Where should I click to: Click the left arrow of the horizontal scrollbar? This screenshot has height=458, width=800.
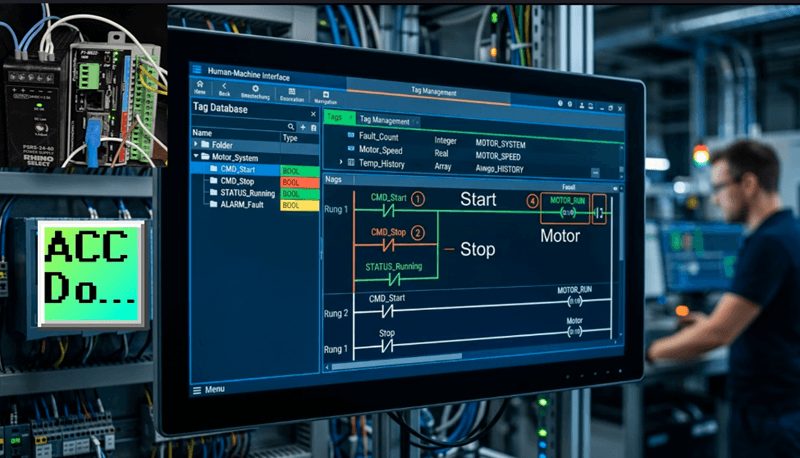click(x=328, y=367)
